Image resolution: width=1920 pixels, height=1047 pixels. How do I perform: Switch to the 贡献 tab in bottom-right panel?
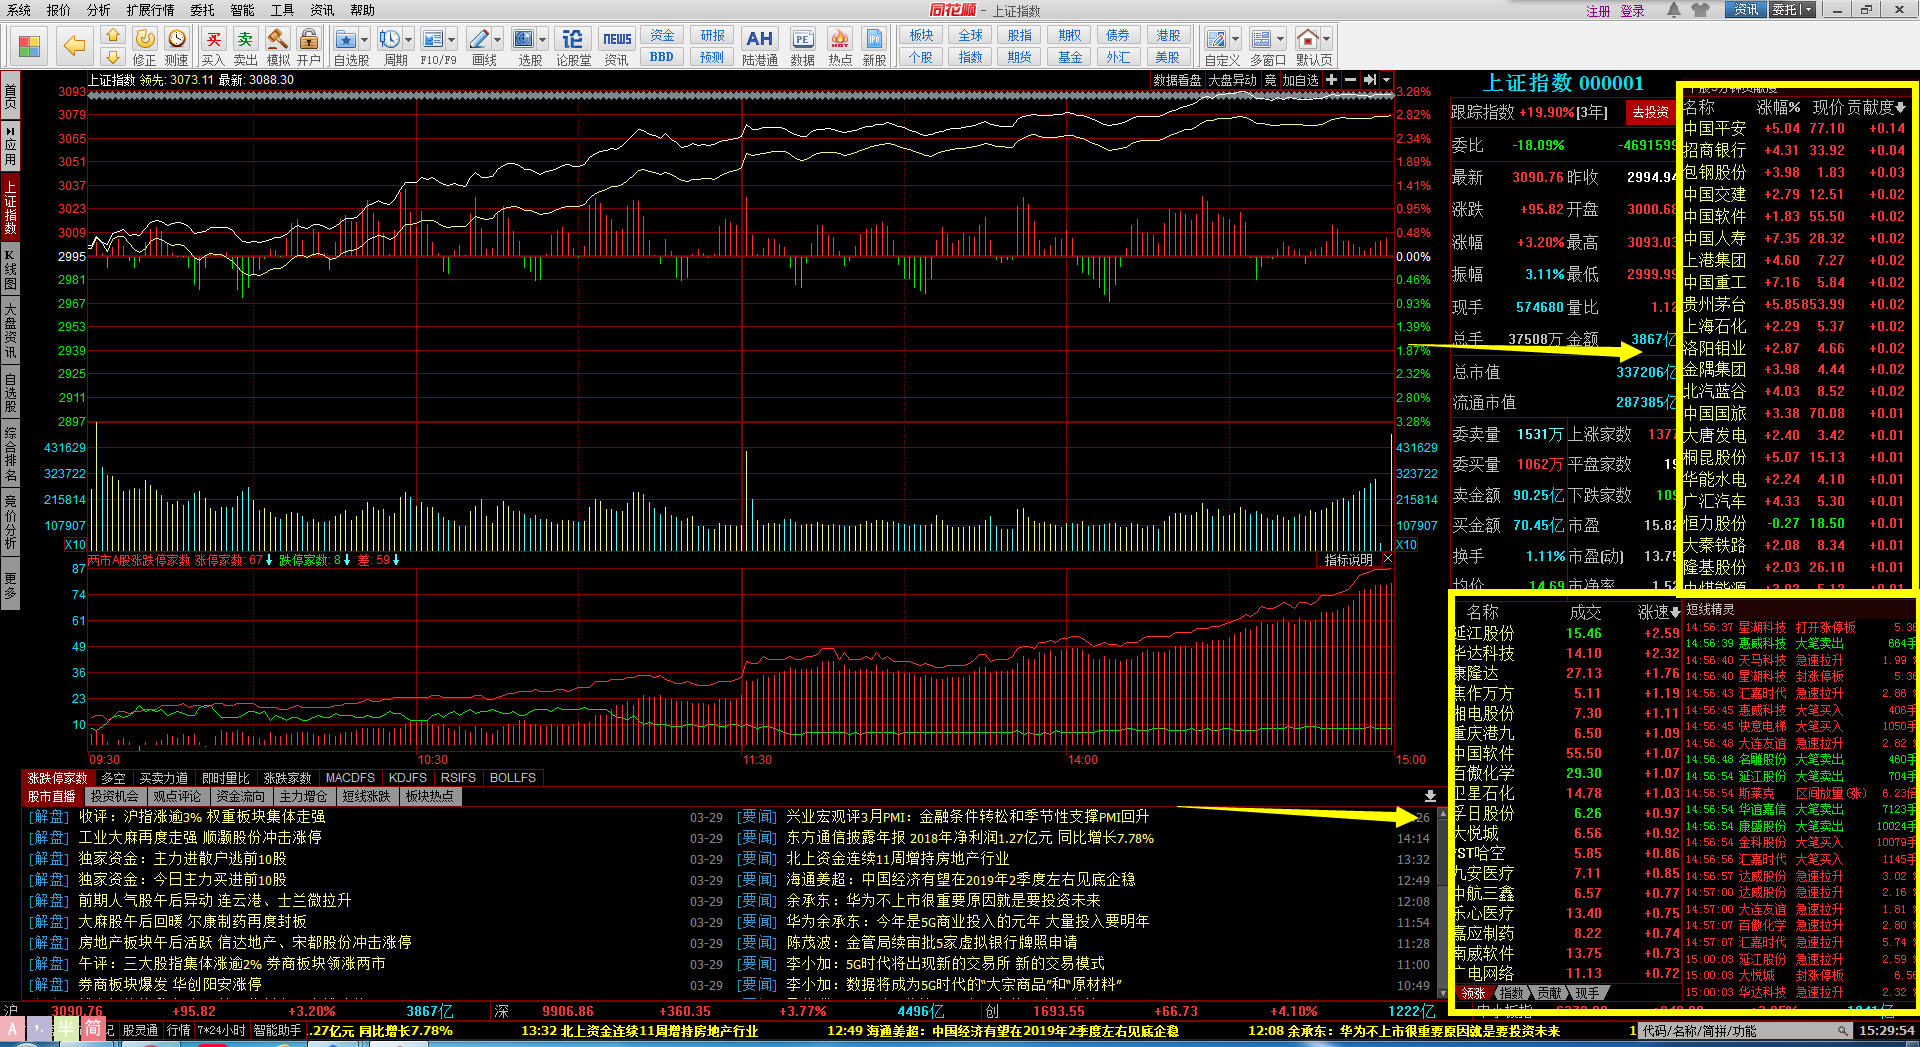pyautogui.click(x=1549, y=993)
